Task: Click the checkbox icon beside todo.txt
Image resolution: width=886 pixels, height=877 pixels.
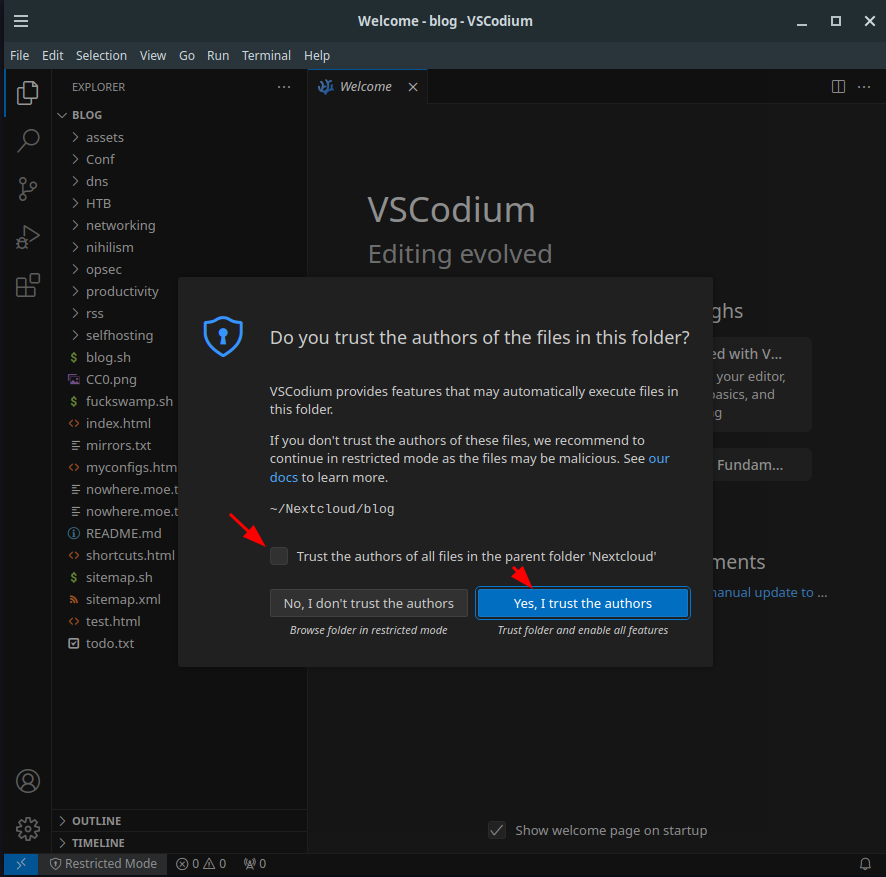Action: click(74, 644)
